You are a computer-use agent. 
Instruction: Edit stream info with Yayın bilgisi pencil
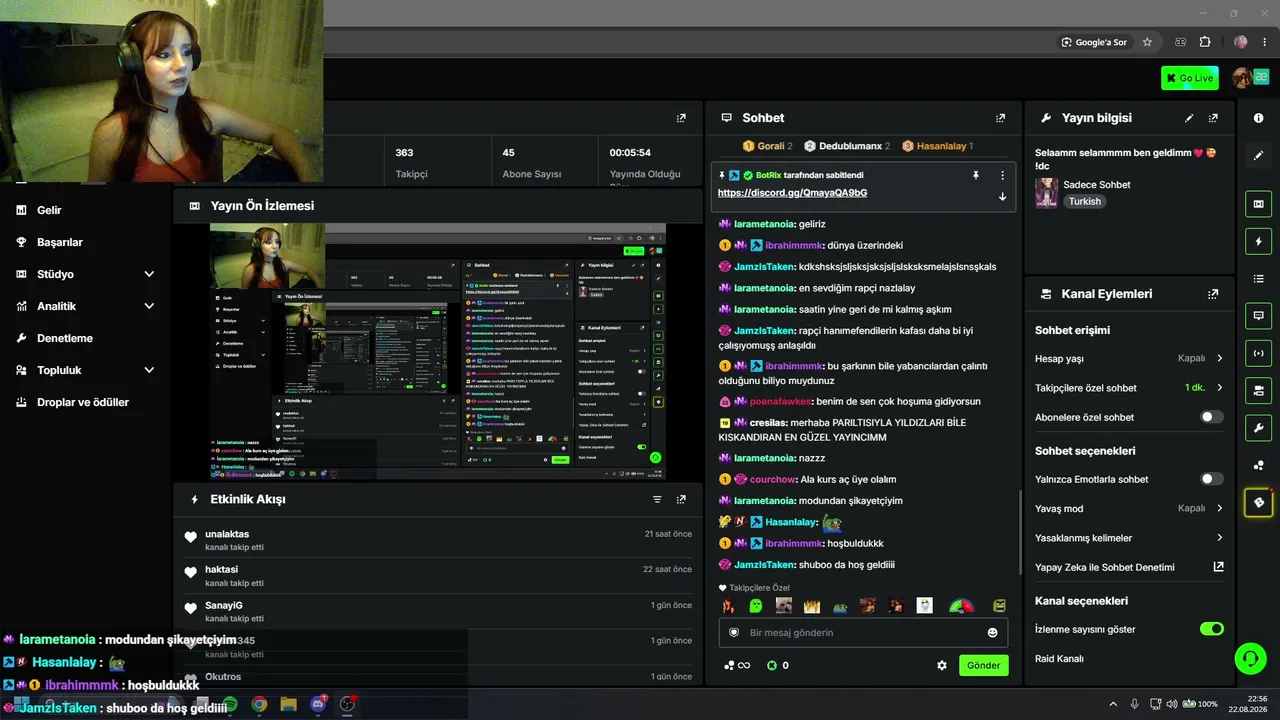point(1189,118)
